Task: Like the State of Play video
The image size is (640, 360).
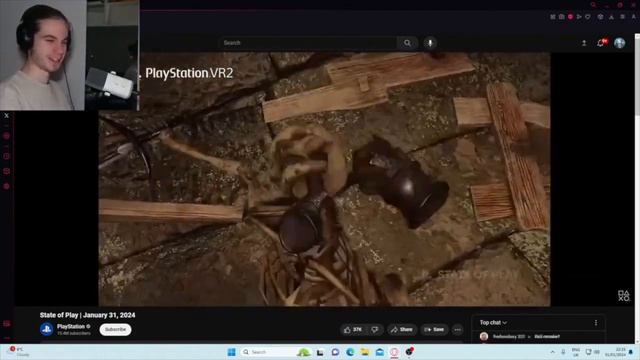Action: [353, 329]
